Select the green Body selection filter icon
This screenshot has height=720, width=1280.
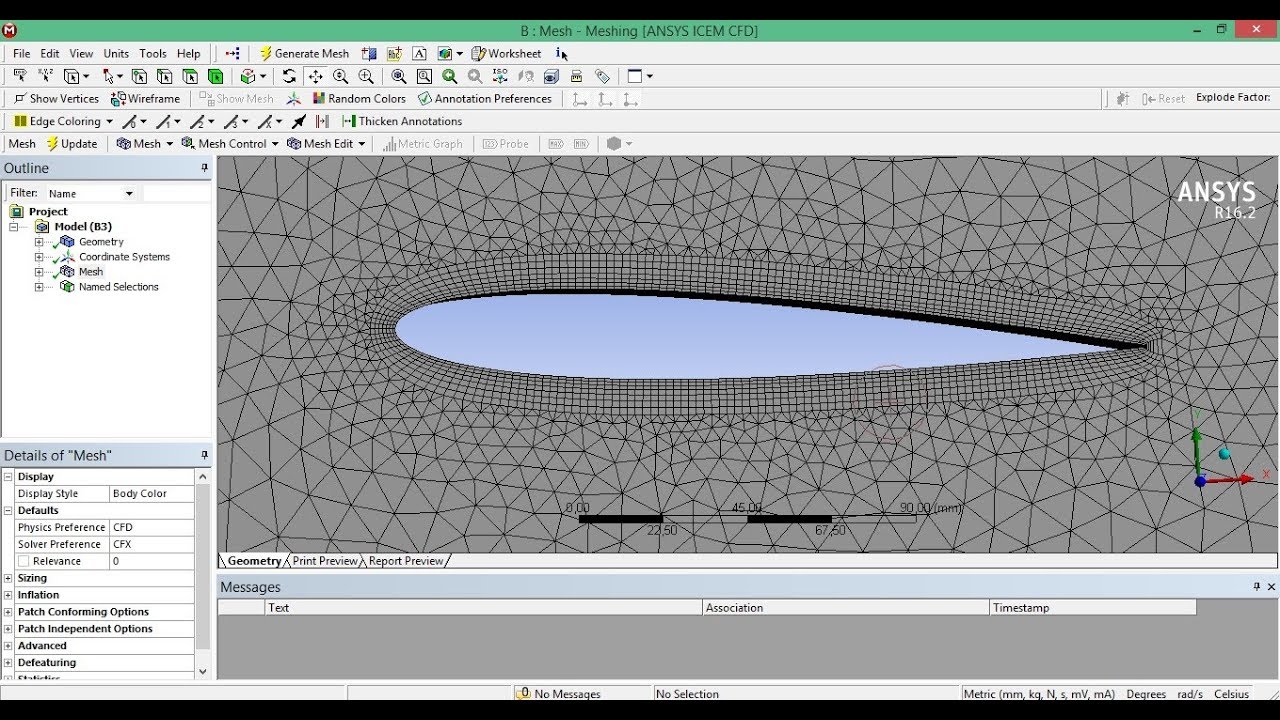(x=215, y=76)
